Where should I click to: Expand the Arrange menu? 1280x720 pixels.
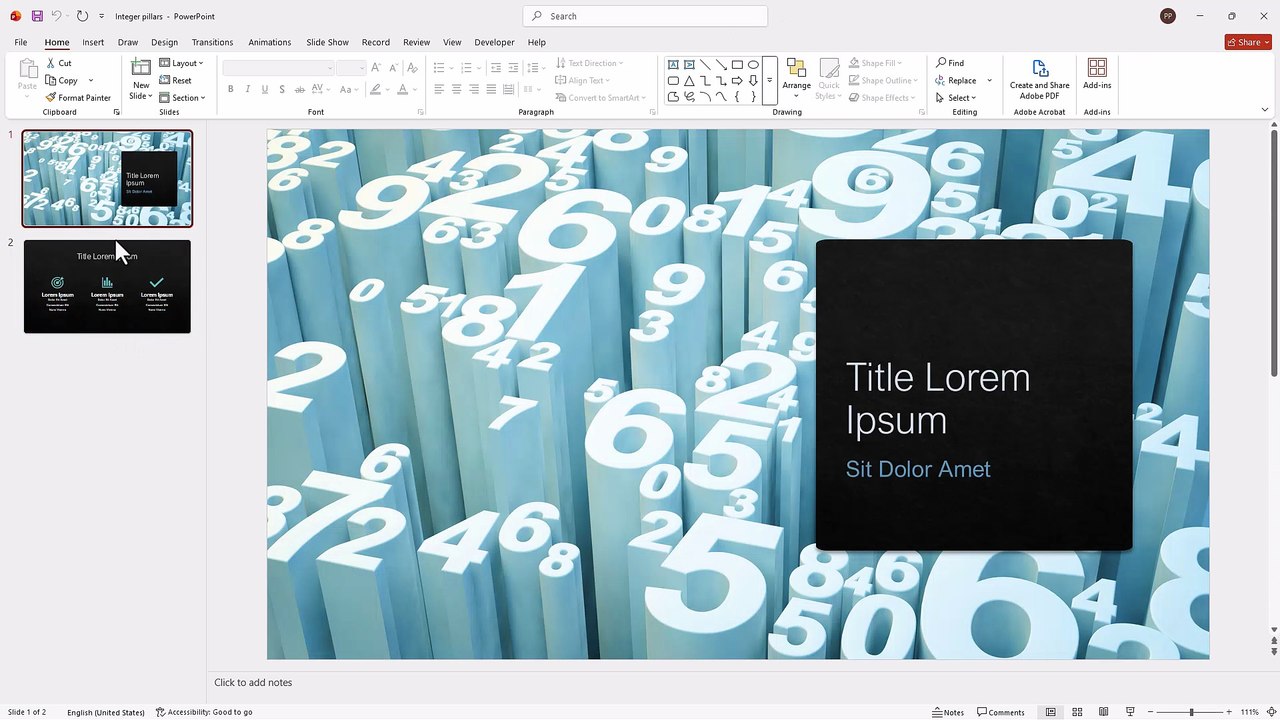click(796, 79)
